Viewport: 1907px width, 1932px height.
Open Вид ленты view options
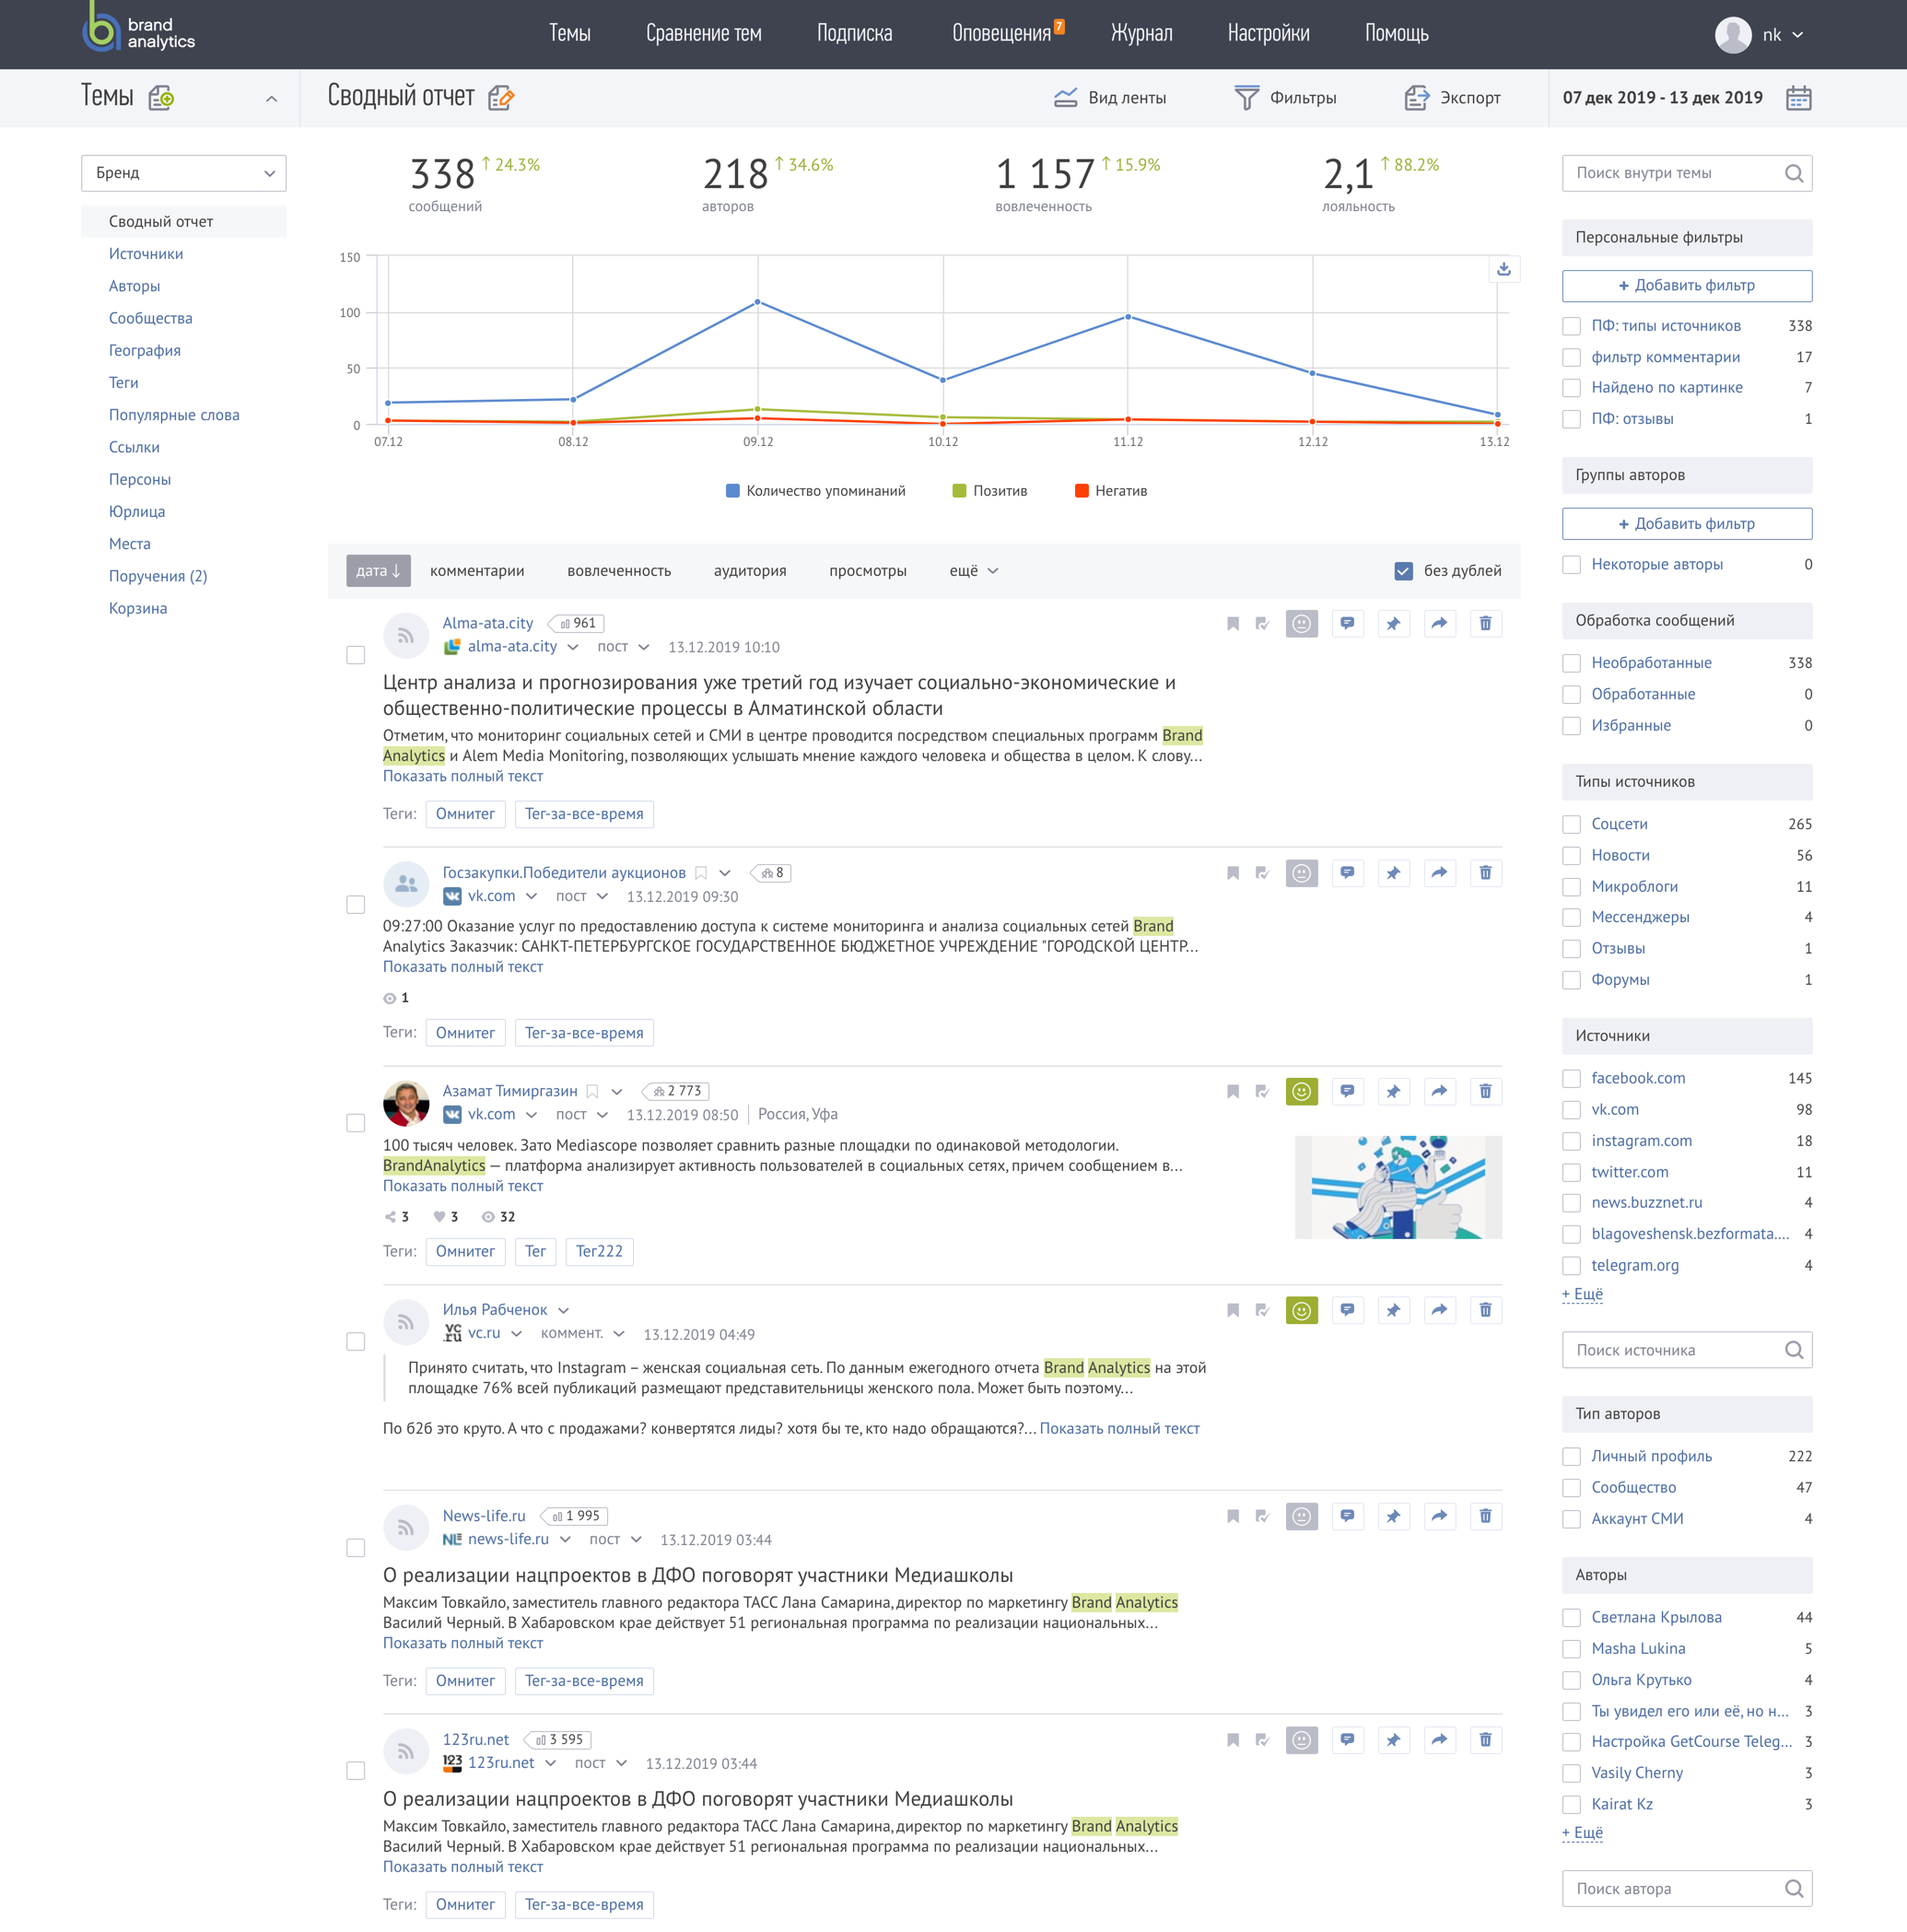tap(1110, 97)
